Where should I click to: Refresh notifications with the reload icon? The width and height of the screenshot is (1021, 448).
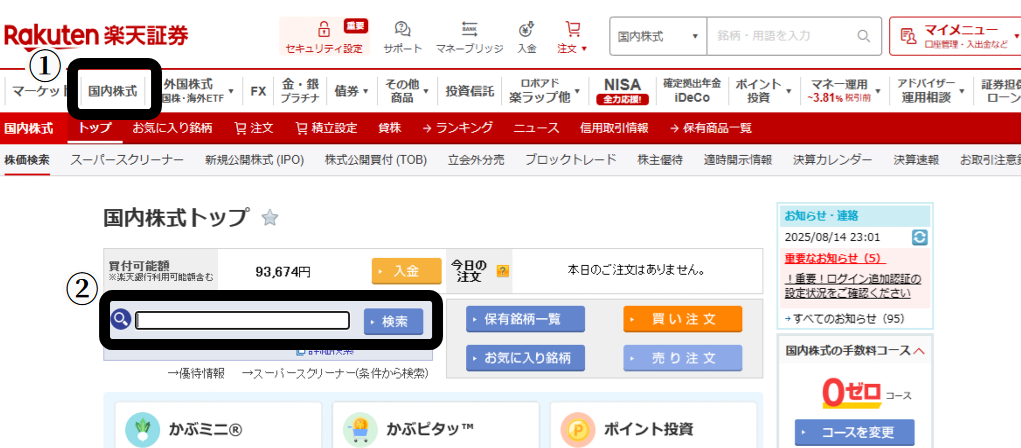(x=920, y=237)
